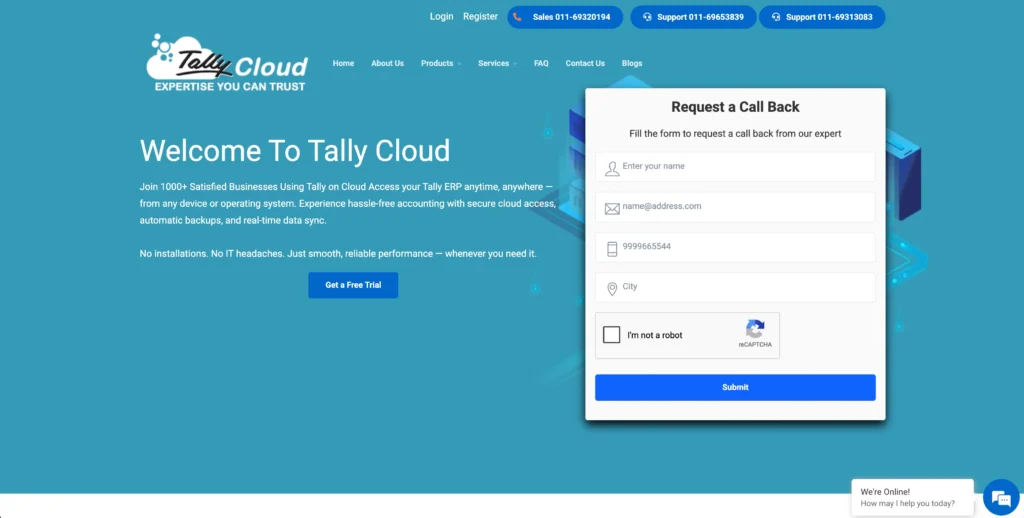Screen dimensions: 1024x518
Task: Expand the Services dropdown menu
Action: pos(498,63)
